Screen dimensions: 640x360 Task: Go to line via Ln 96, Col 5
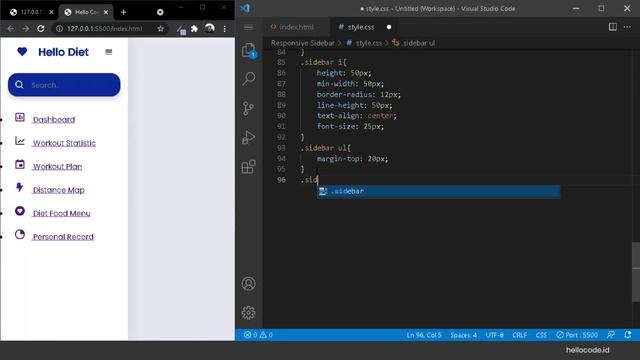424,335
